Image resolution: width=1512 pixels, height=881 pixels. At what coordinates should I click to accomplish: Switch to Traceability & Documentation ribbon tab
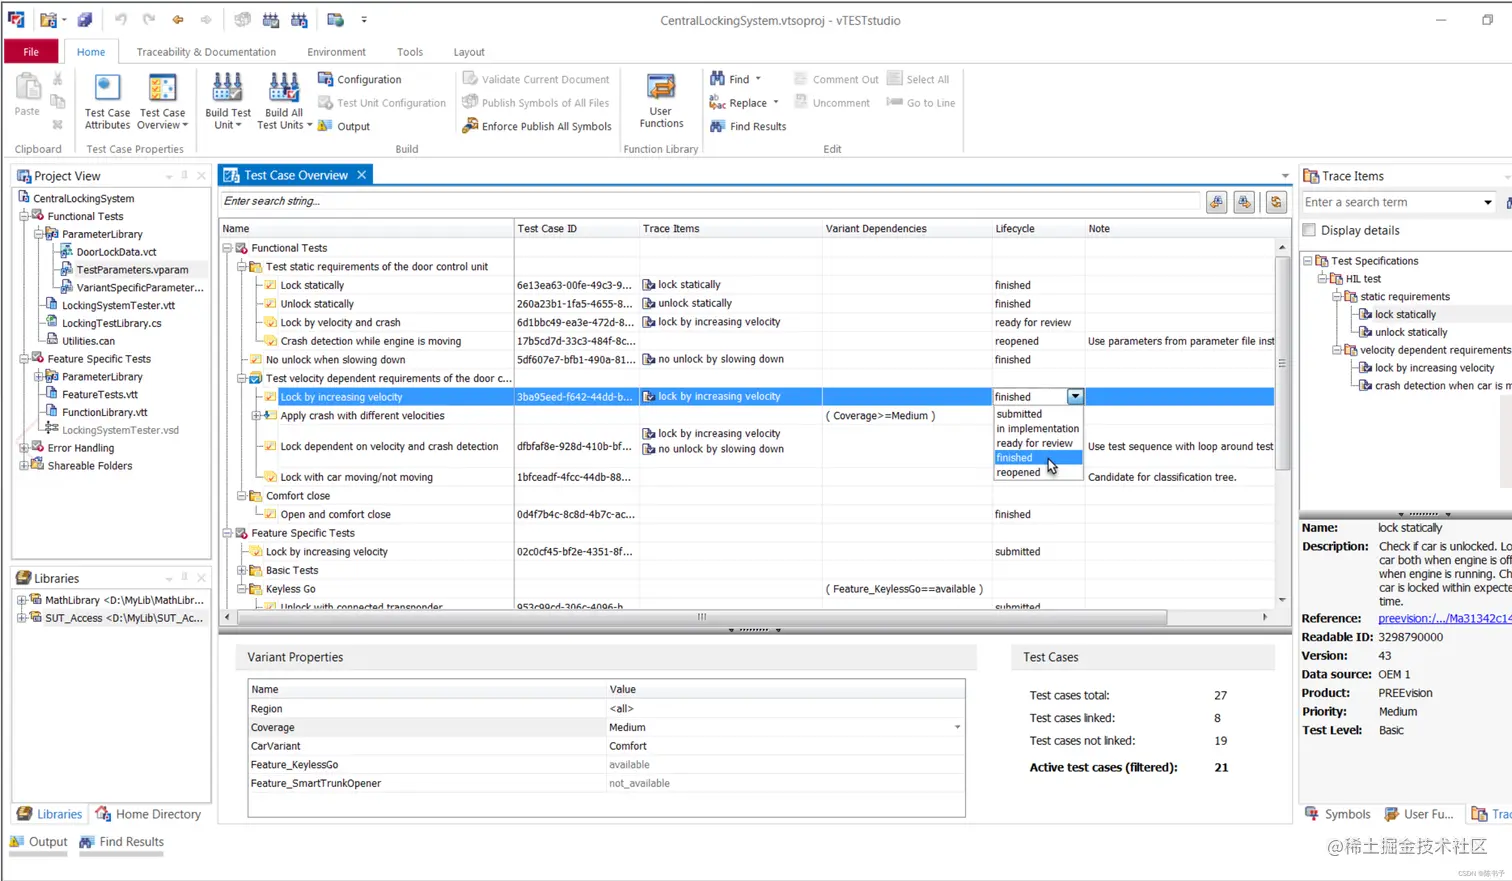pos(206,52)
